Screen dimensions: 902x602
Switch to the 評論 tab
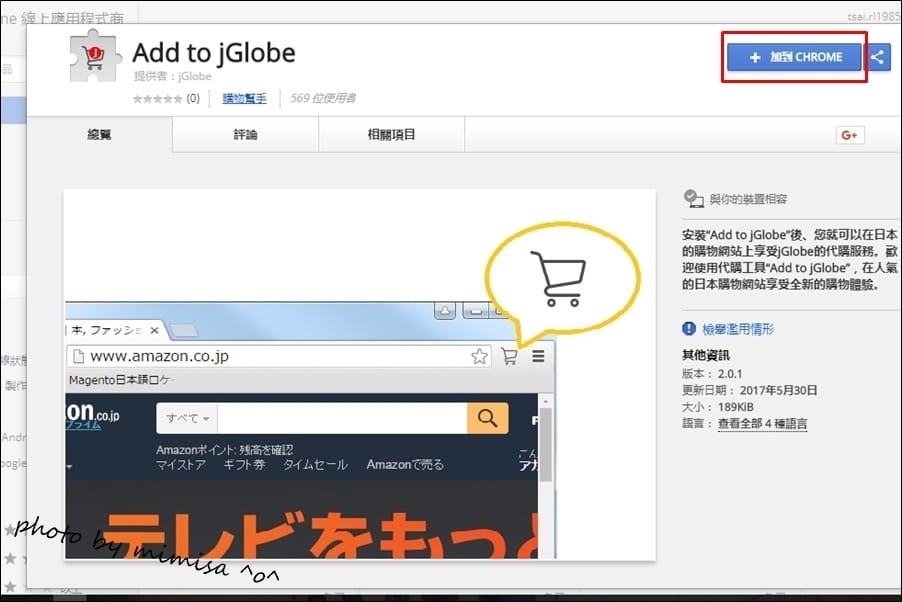pyautogui.click(x=245, y=135)
